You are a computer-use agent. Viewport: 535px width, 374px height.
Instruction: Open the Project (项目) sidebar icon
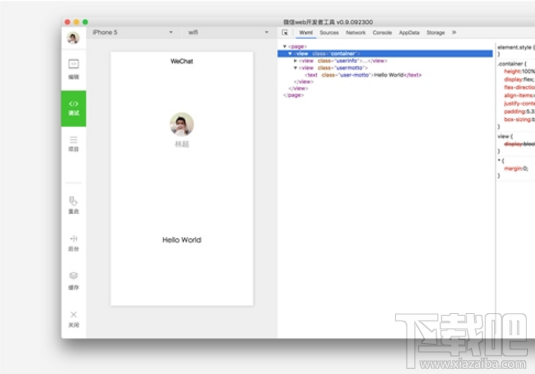[73, 144]
